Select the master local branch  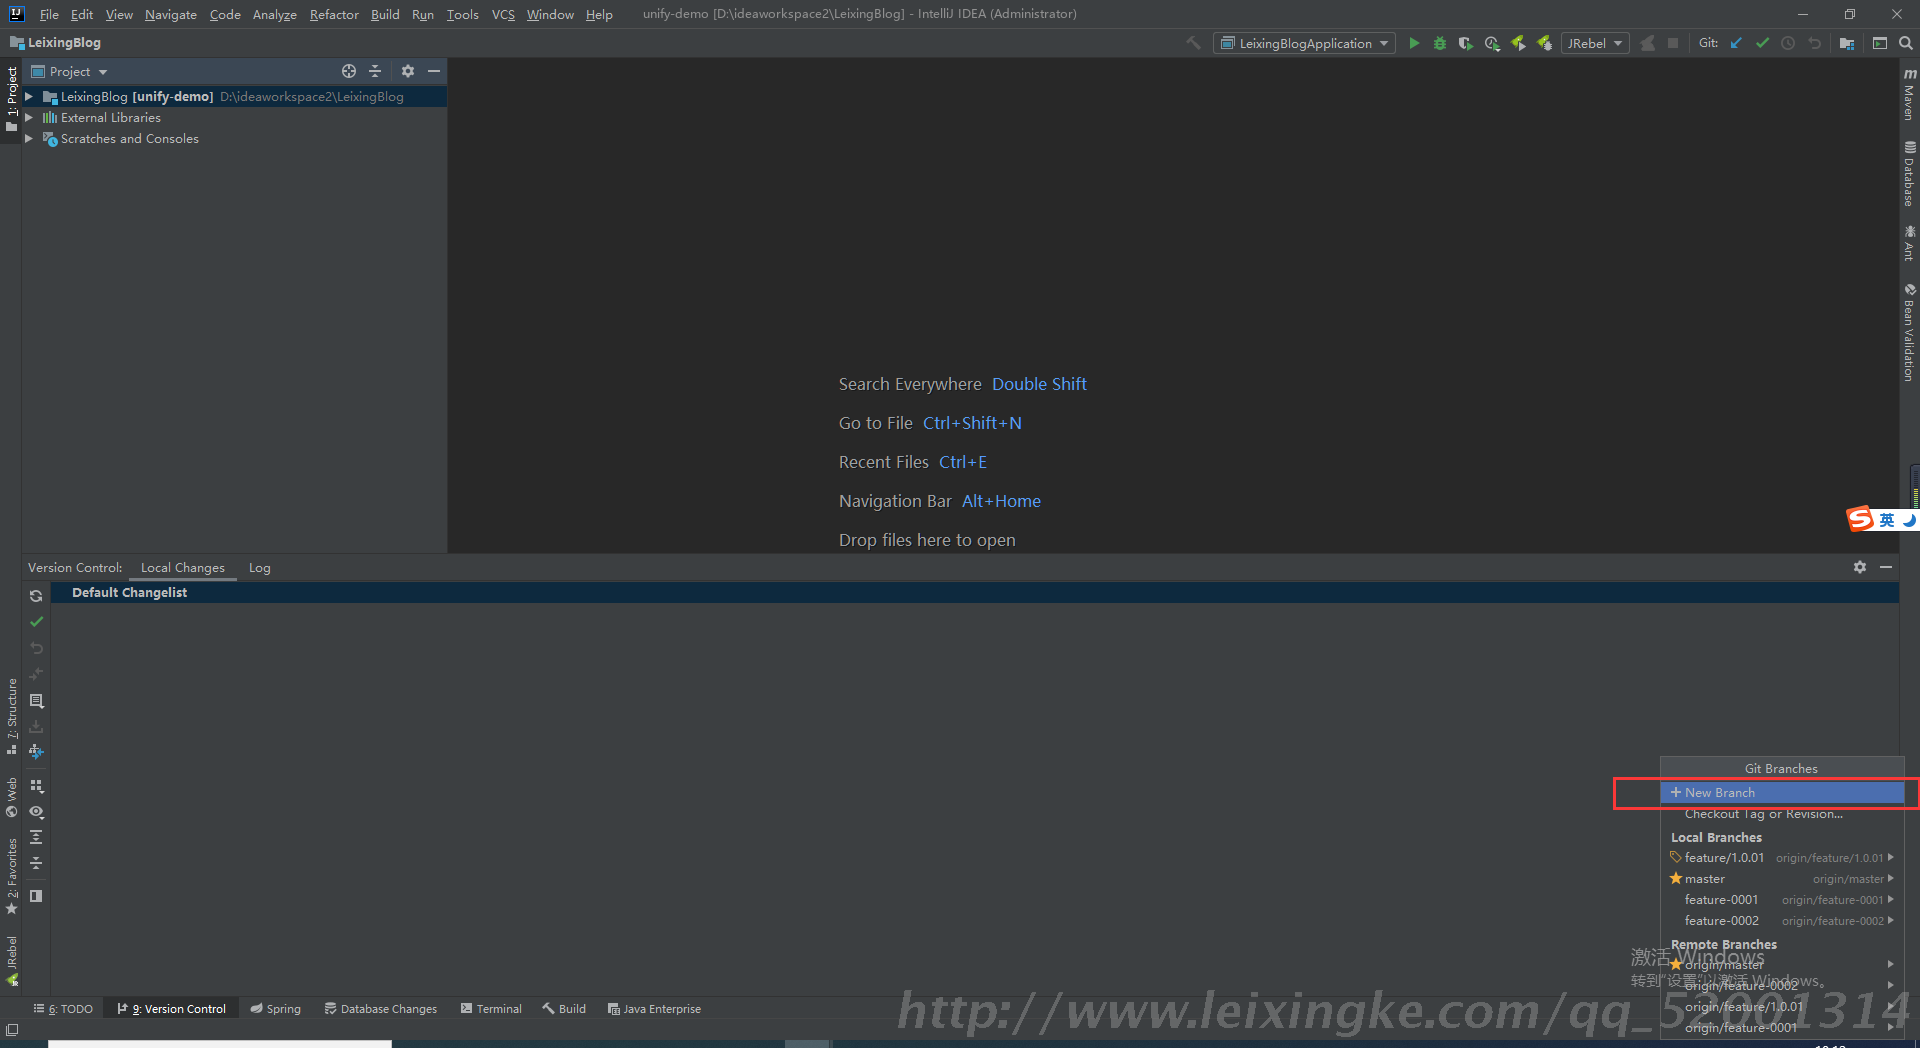point(1704,879)
